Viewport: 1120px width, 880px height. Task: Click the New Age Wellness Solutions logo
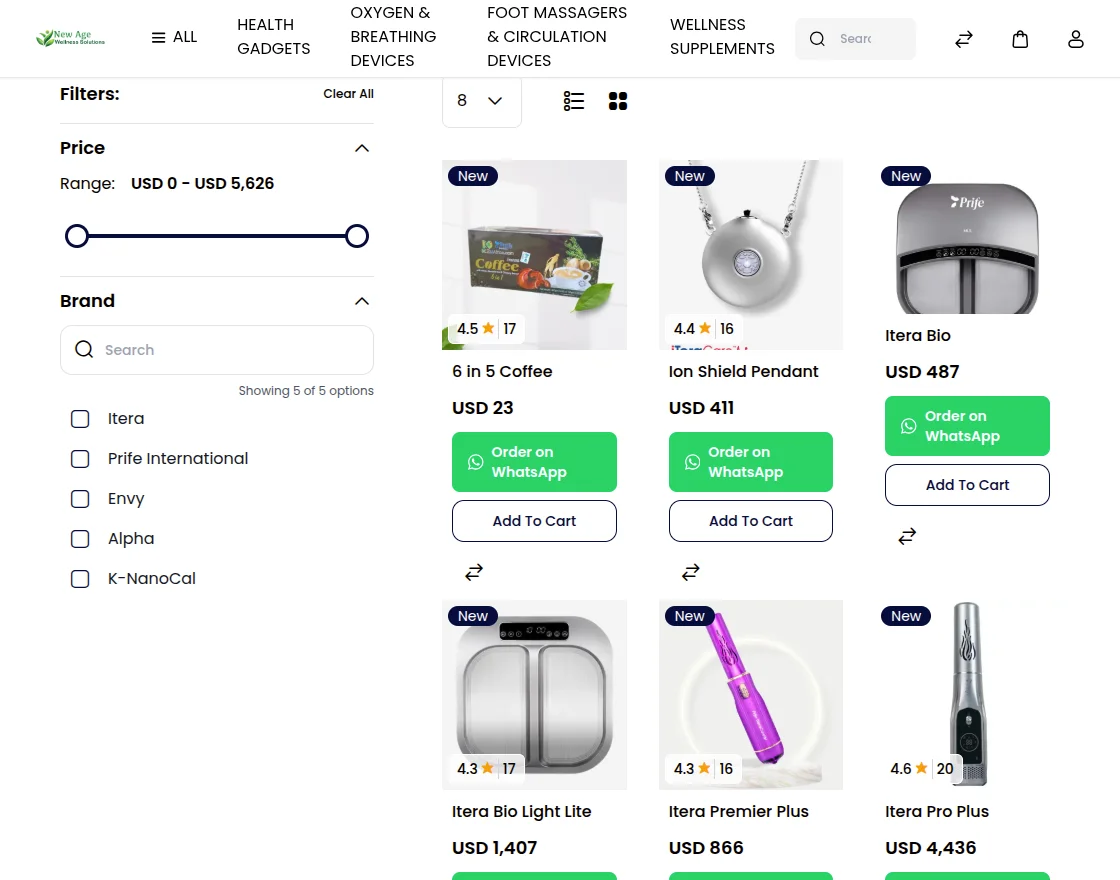[x=70, y=38]
